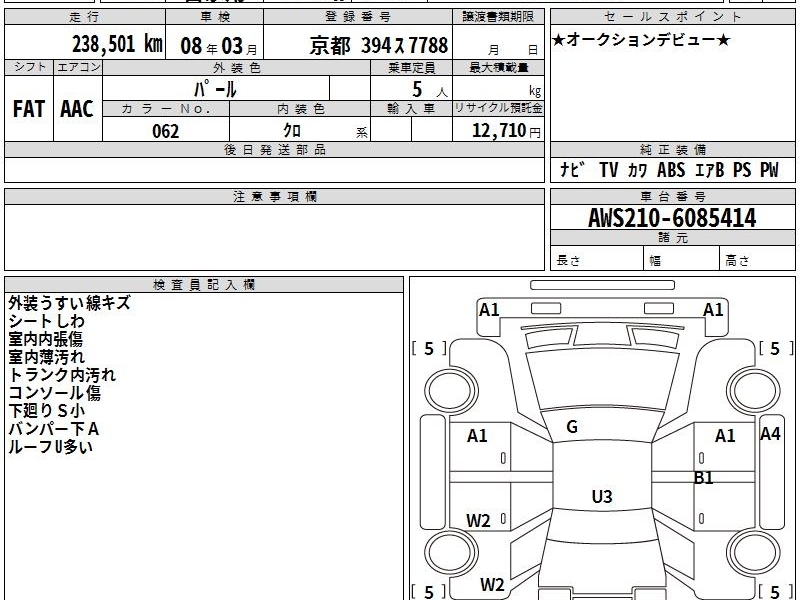Screen dimensions: 800x600
Task: Click the 高さ height field
Action: pyautogui.click(x=758, y=259)
